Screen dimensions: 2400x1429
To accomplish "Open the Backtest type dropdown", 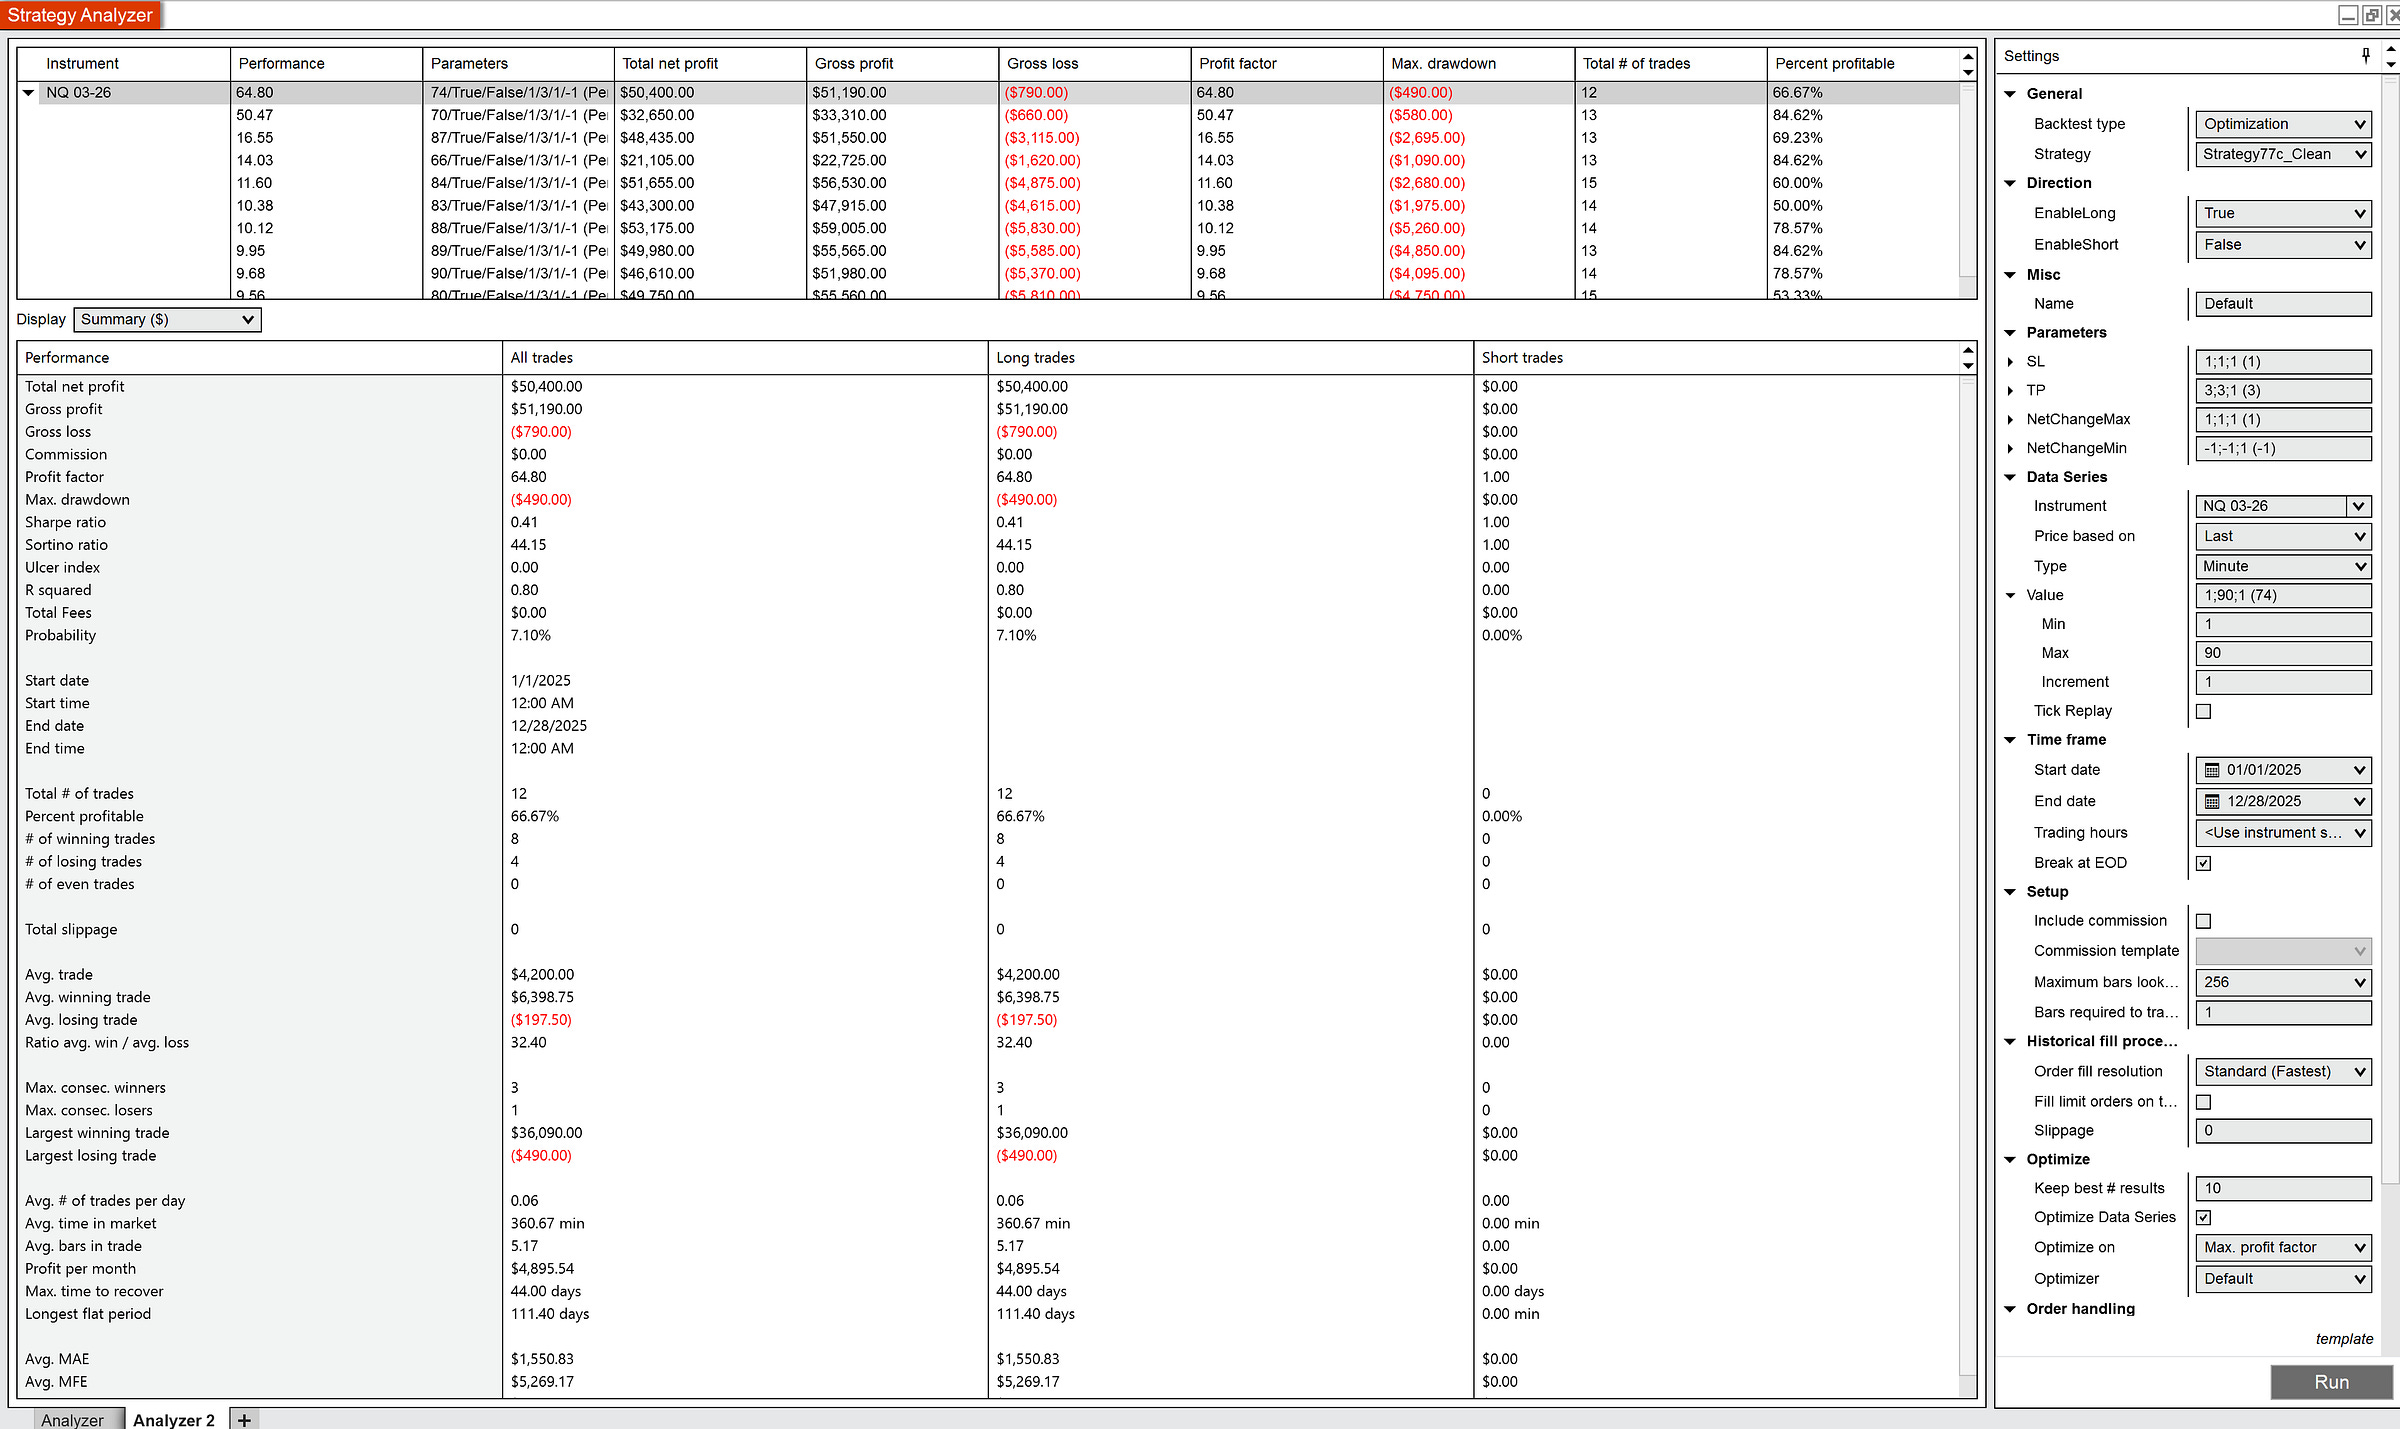I will (2283, 124).
